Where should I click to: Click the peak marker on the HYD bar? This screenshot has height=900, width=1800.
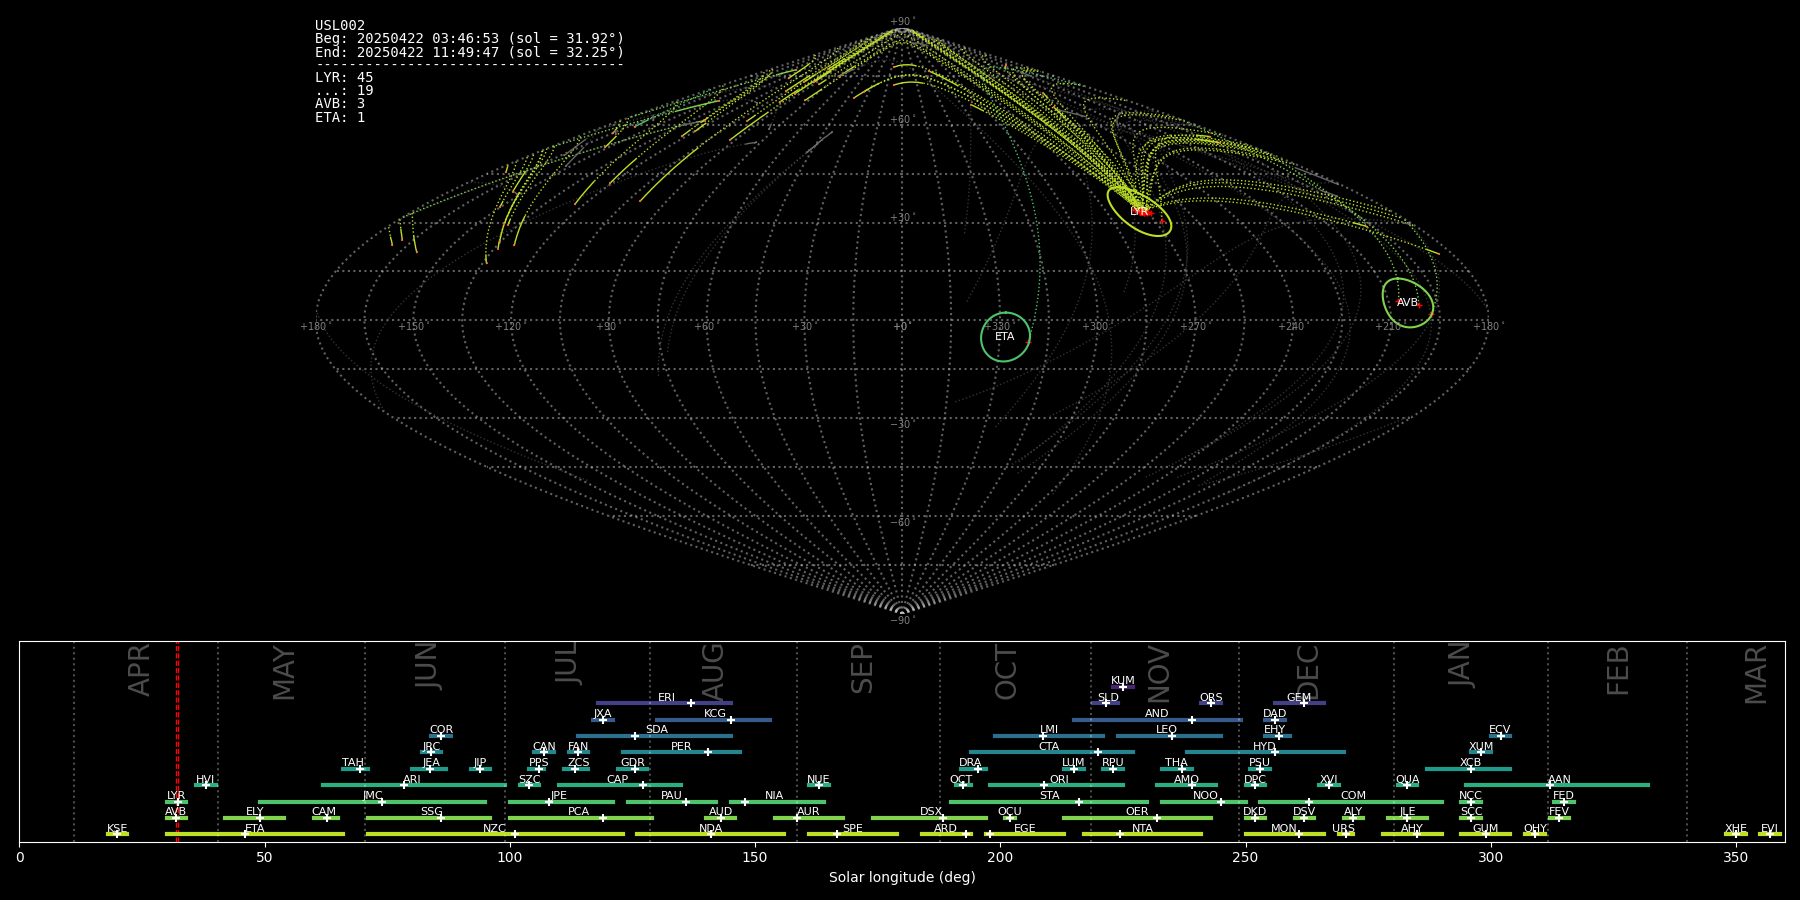coord(1275,752)
